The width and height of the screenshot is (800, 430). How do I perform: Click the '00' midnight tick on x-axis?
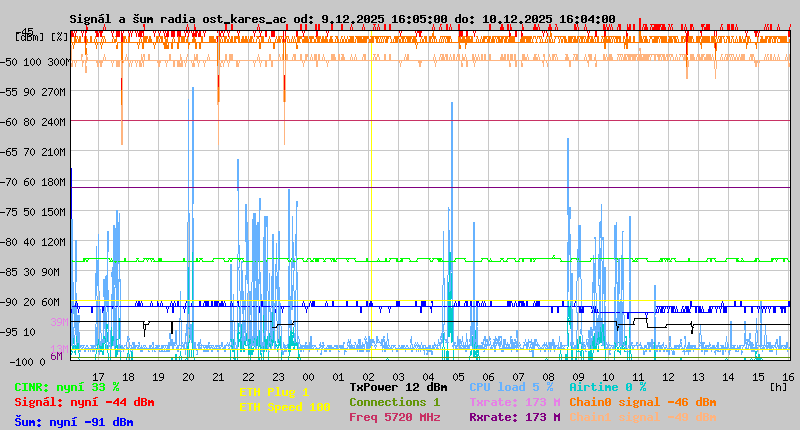click(308, 377)
